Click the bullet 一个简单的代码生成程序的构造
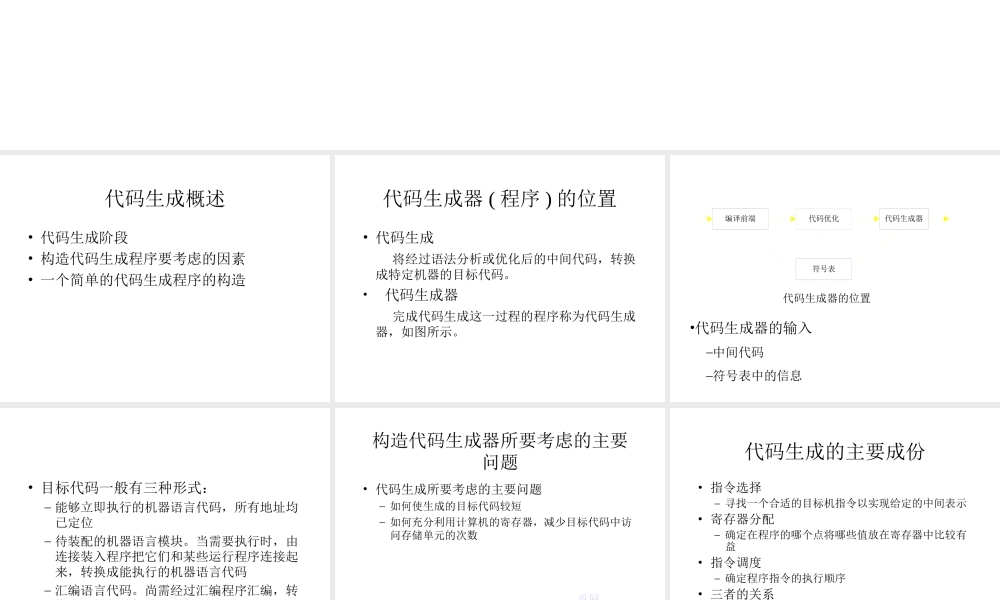This screenshot has height=600, width=1000. tap(143, 280)
